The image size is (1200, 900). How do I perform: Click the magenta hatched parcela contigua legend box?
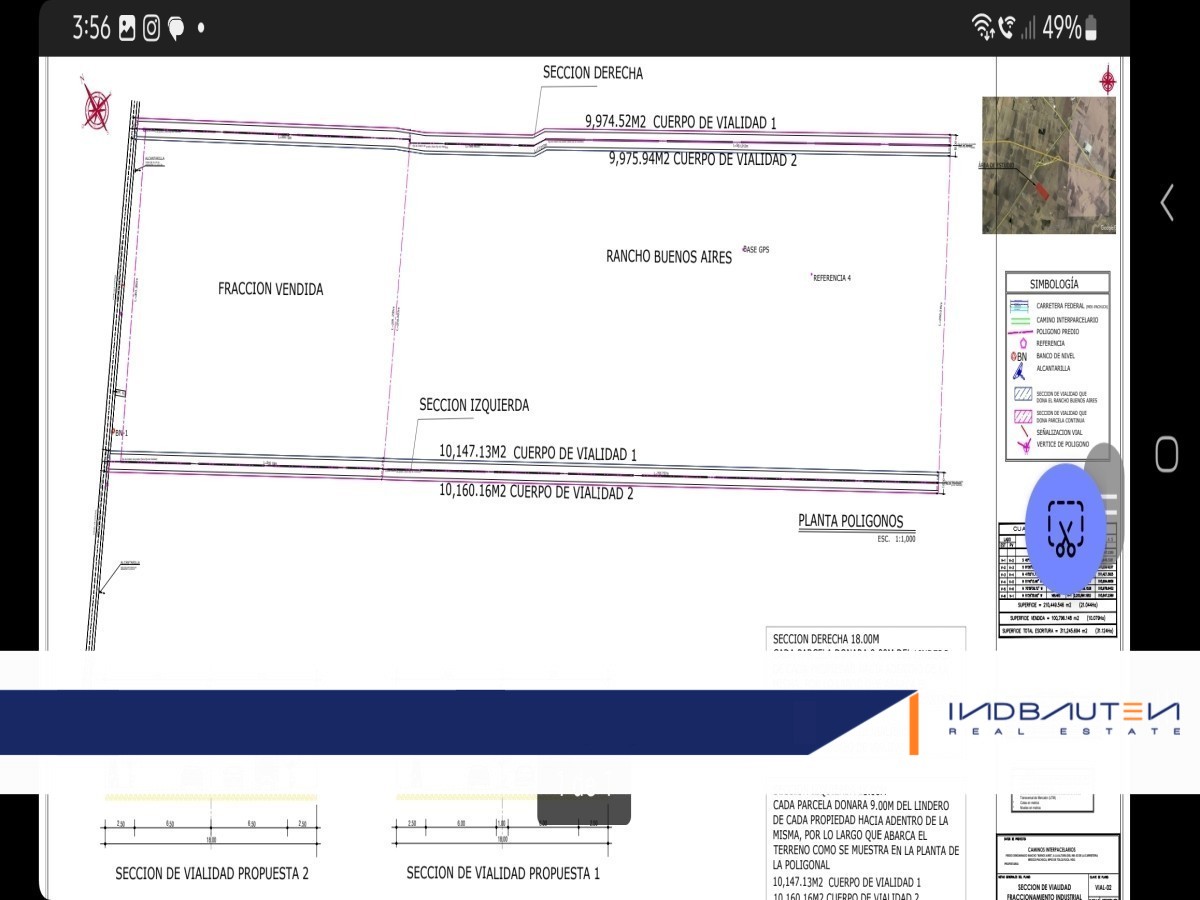click(x=1021, y=415)
